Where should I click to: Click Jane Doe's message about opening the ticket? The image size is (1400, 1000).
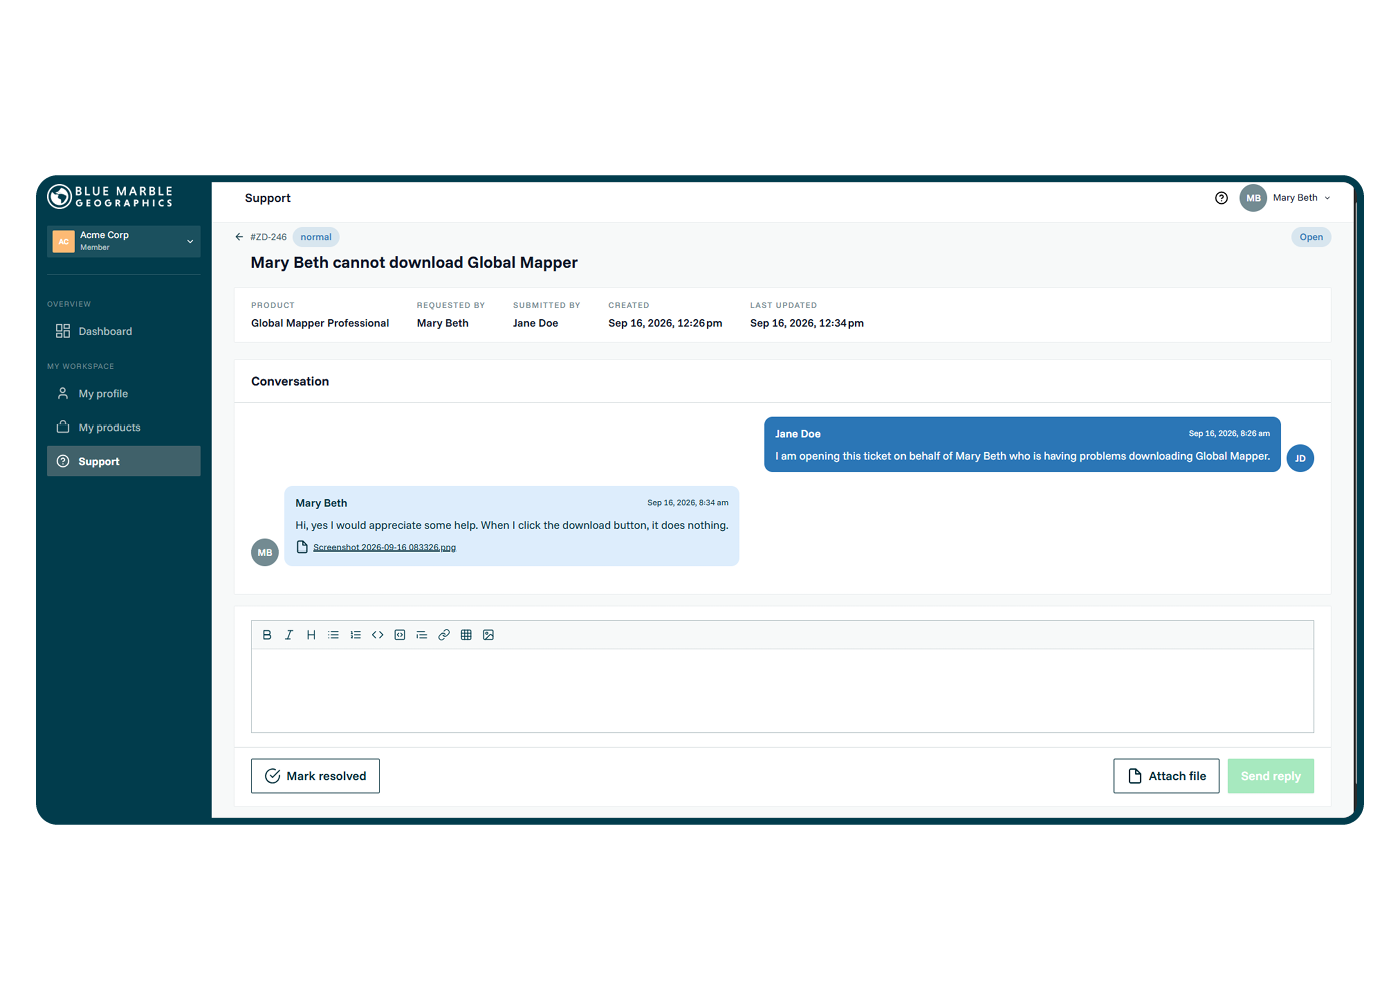[1022, 456]
